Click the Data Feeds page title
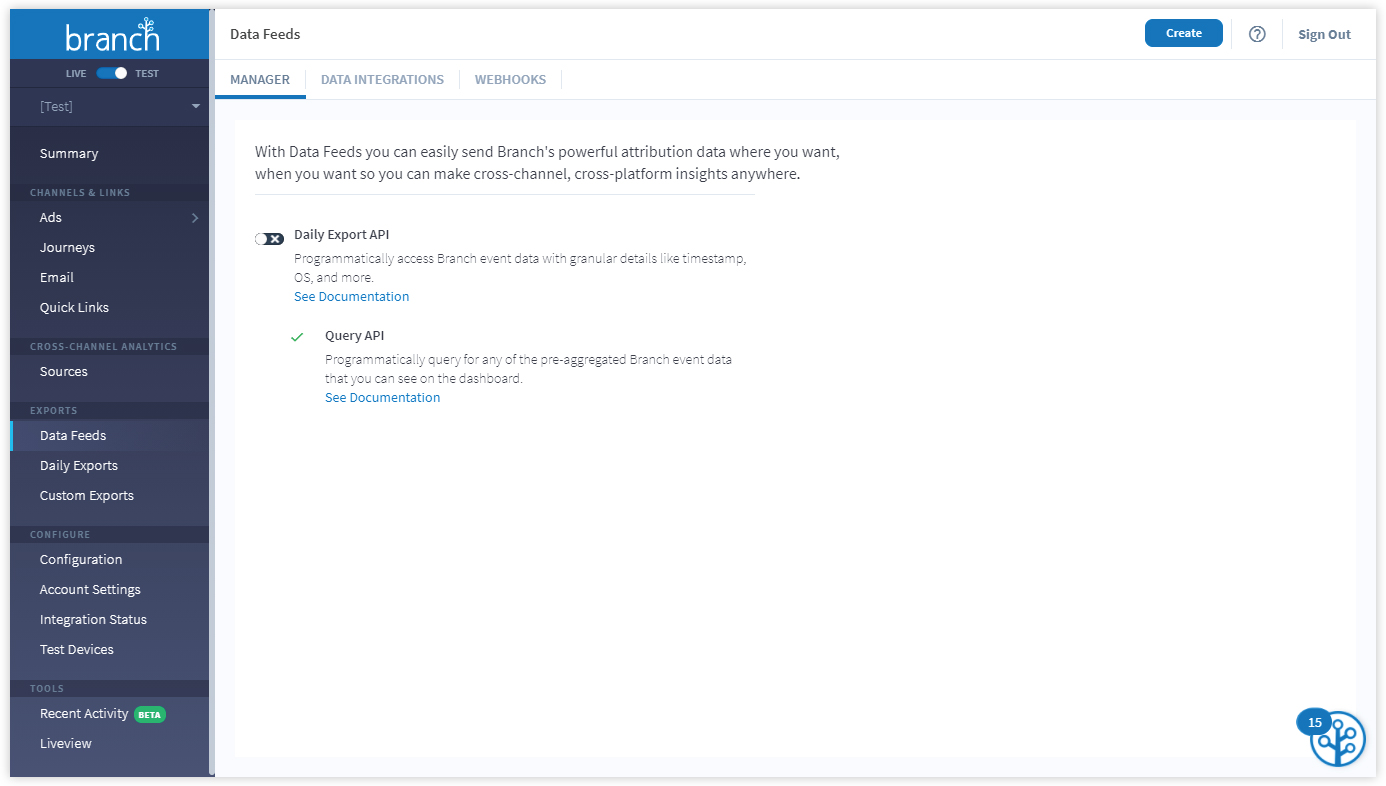 tap(265, 34)
